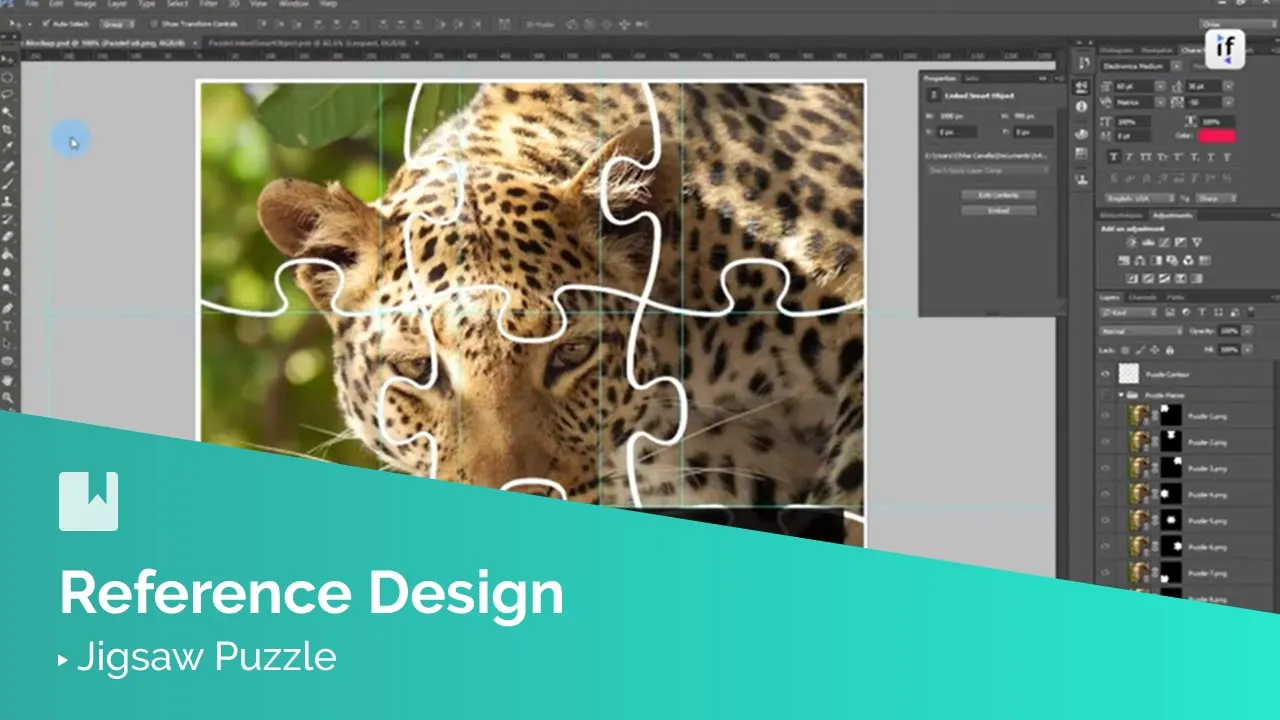Toggle Show Transform Controls checkbox
The width and height of the screenshot is (1280, 720).
(153, 23)
